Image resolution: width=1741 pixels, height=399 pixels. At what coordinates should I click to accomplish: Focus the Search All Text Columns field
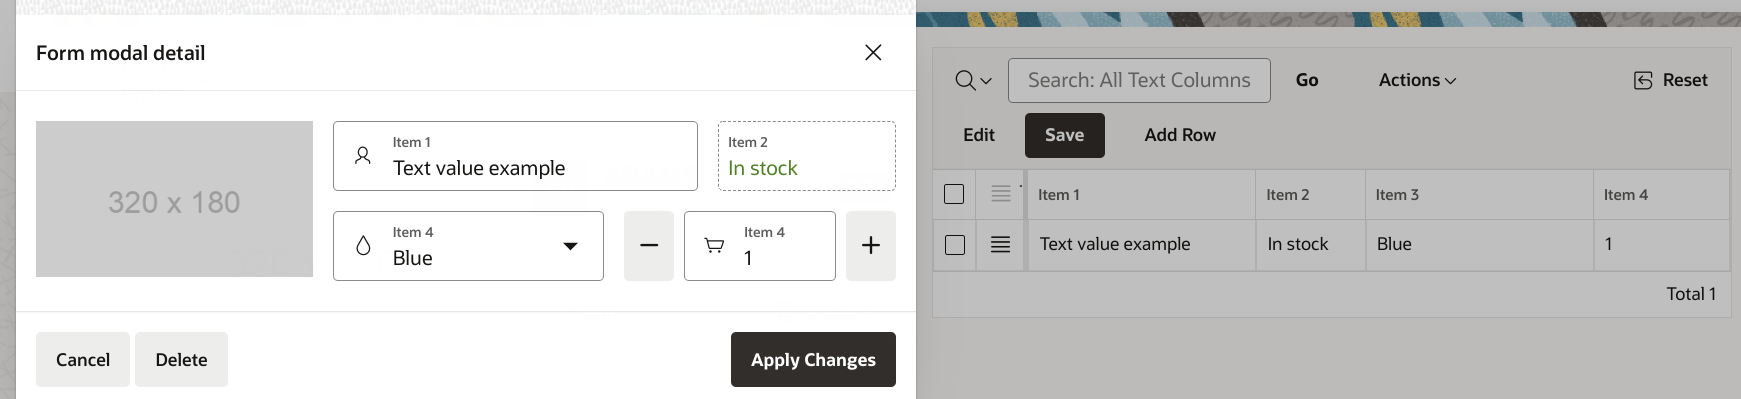[x=1139, y=80]
